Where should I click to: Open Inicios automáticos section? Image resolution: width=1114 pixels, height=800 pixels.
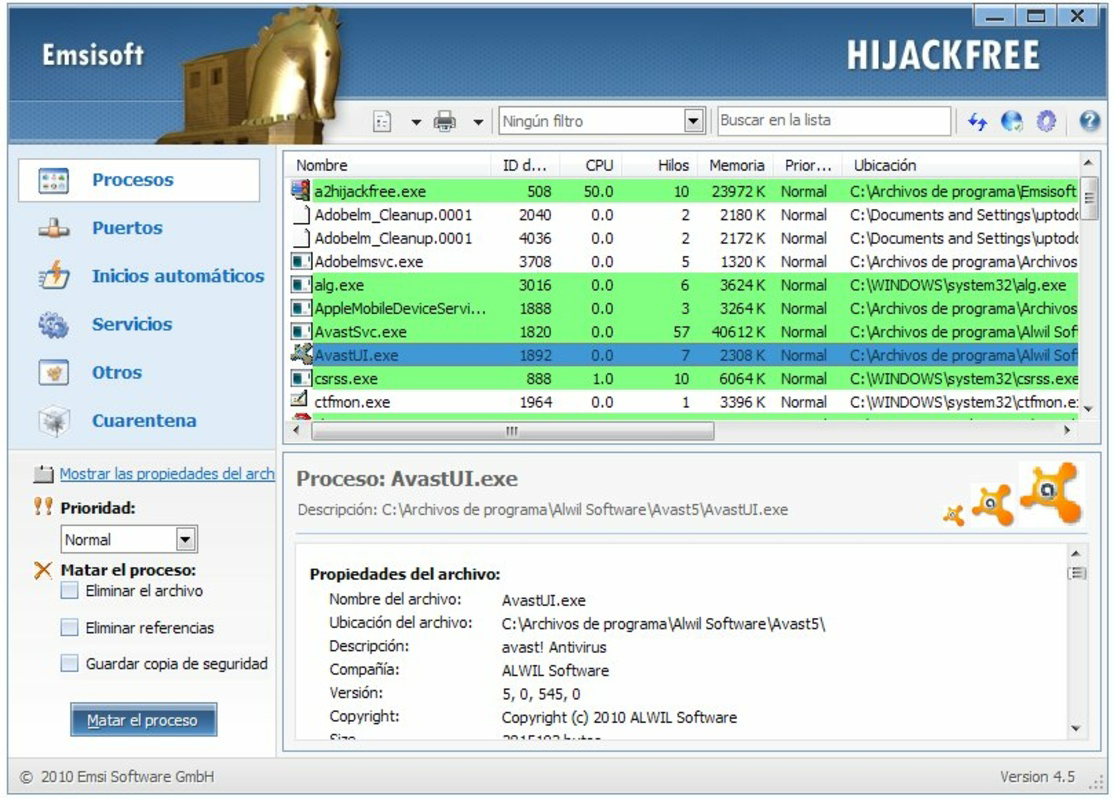point(178,276)
